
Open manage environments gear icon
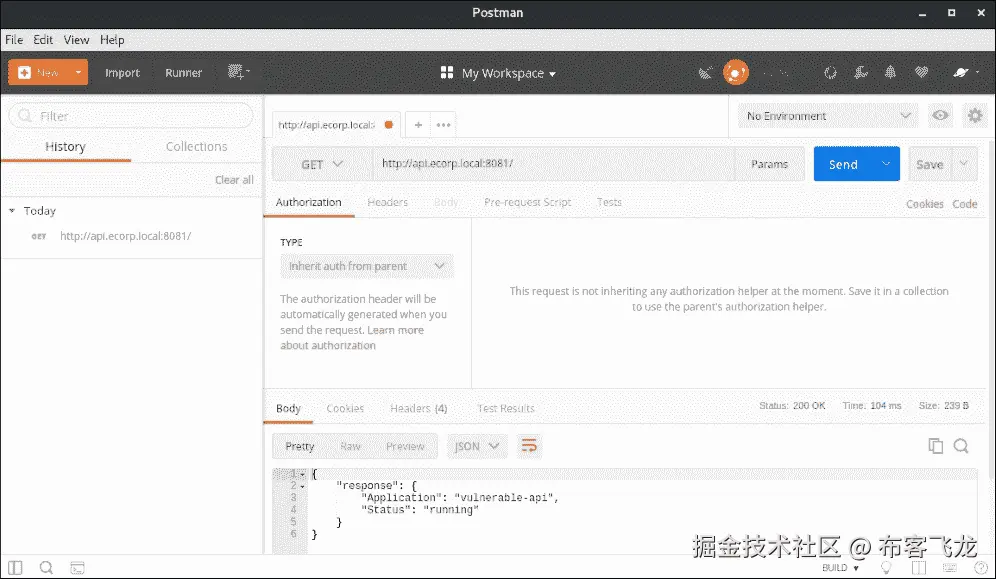[975, 116]
